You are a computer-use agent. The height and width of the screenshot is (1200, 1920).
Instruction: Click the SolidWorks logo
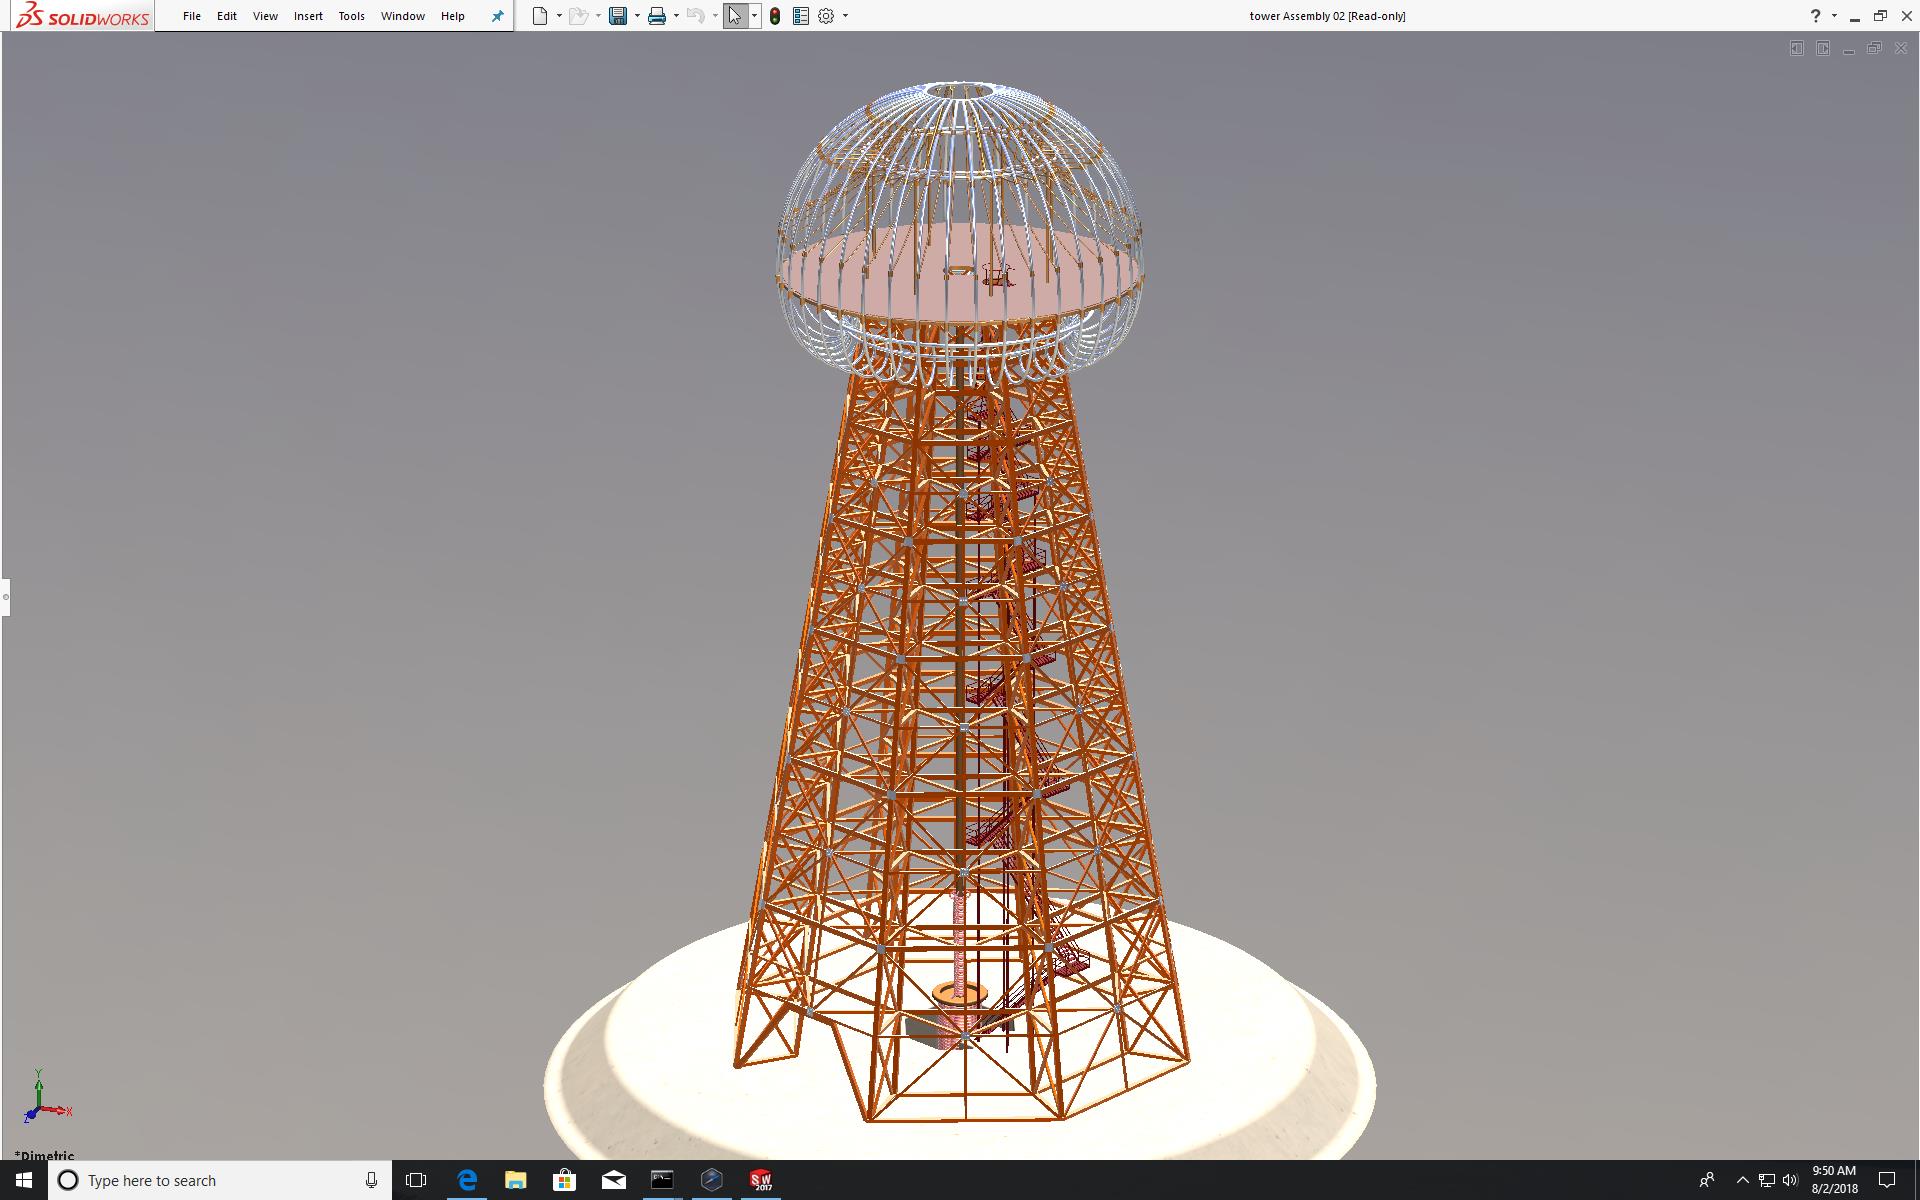pos(83,16)
